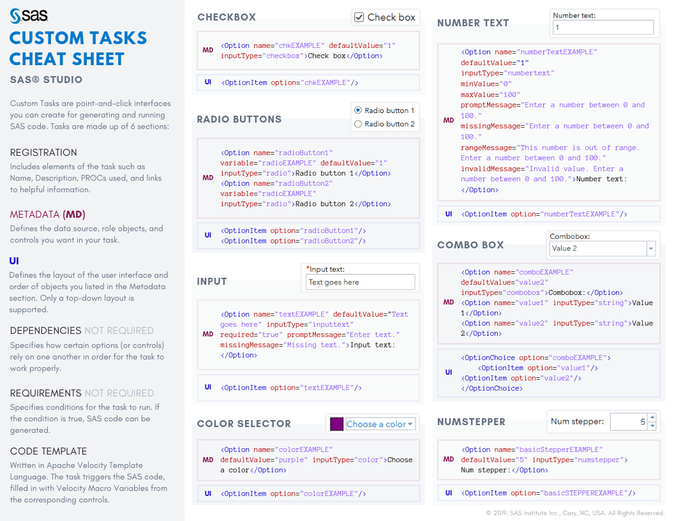Click the UI badge in Input section
674x521 pixels.
208,387
